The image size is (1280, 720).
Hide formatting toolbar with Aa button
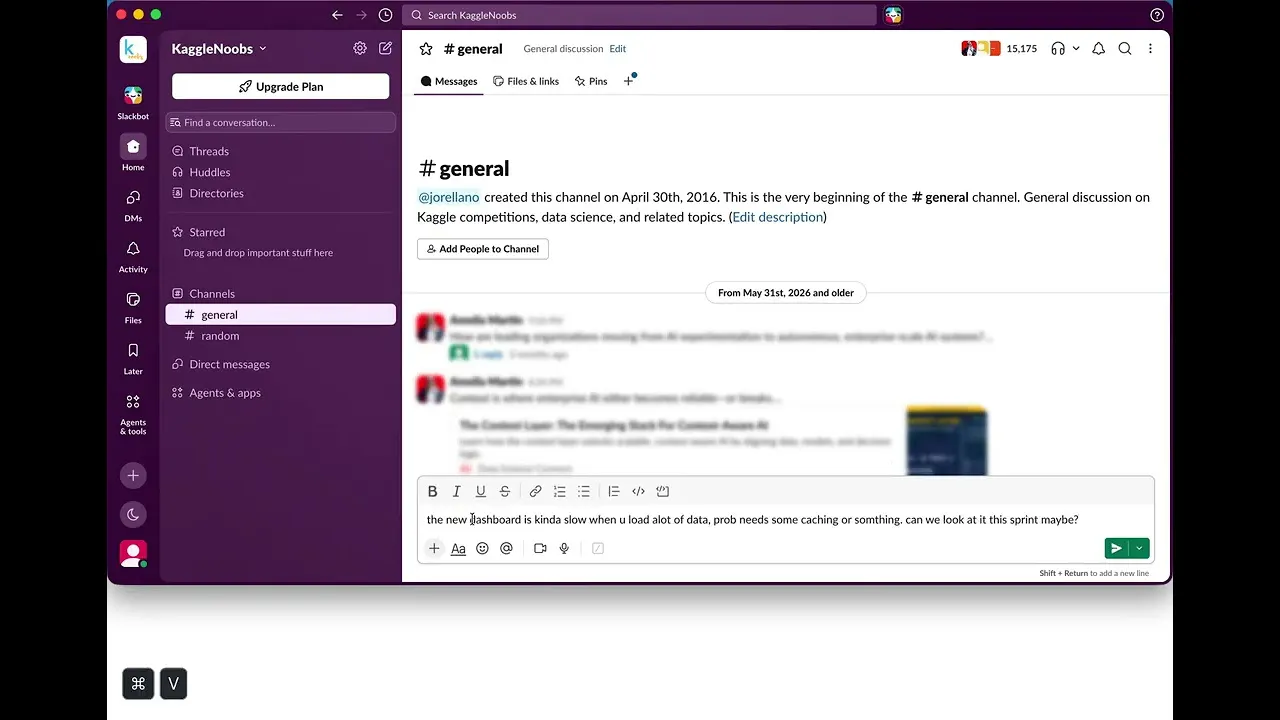(458, 548)
